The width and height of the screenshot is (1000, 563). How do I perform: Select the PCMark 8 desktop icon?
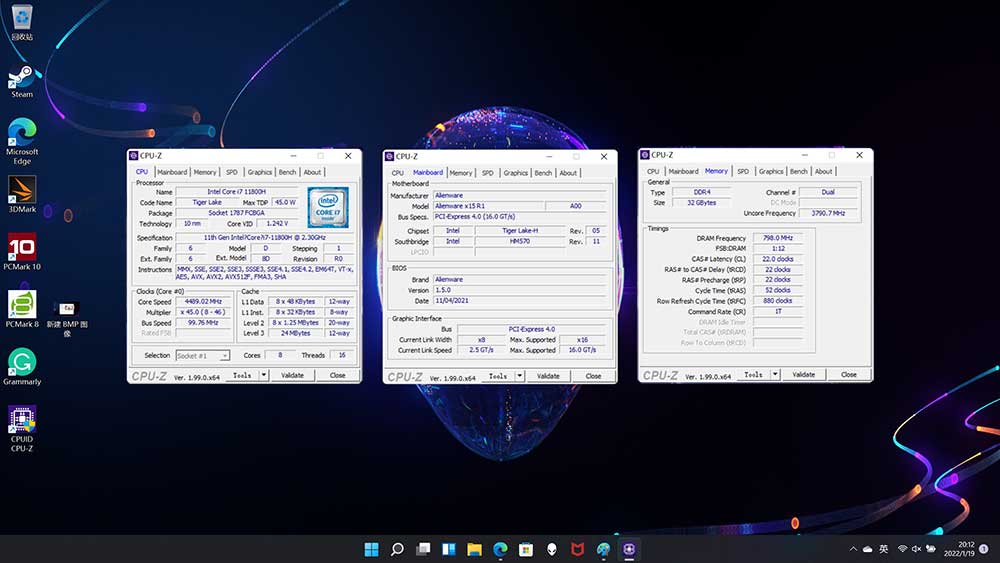click(22, 309)
